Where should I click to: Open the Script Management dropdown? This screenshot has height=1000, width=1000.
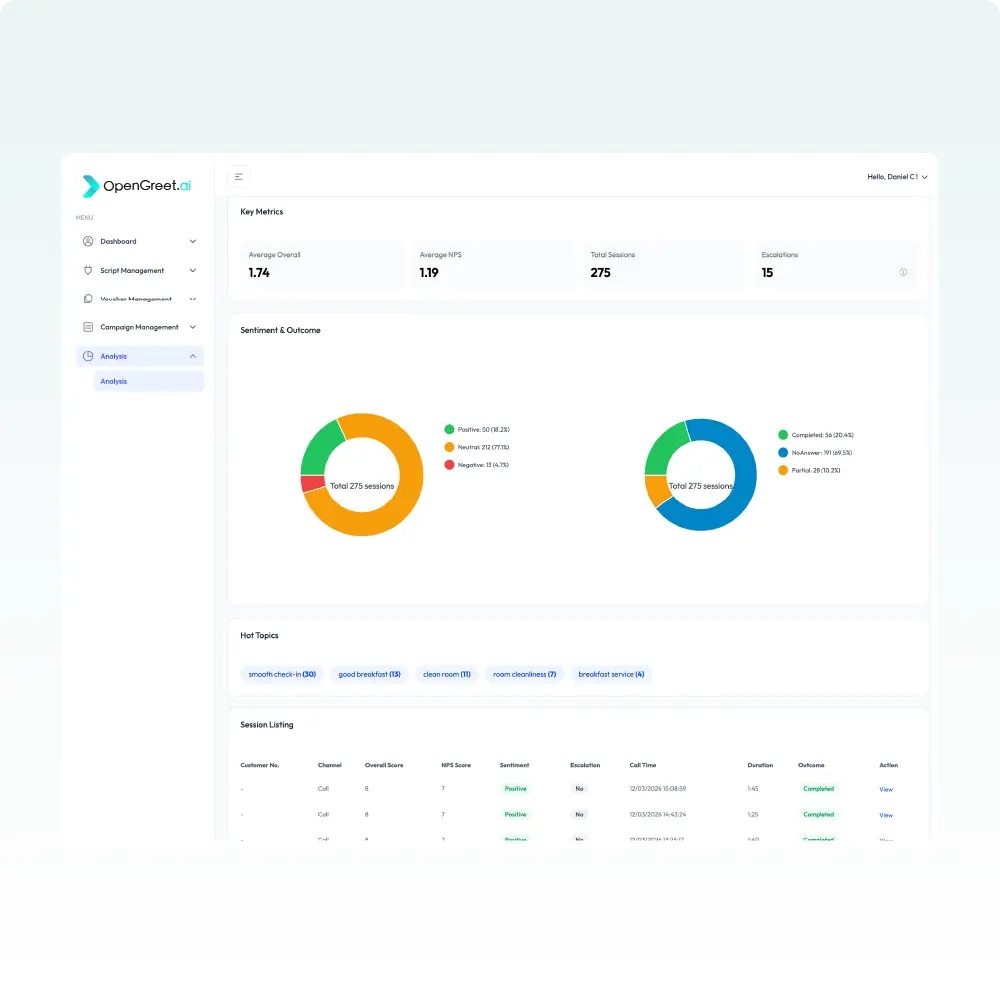(x=192, y=270)
